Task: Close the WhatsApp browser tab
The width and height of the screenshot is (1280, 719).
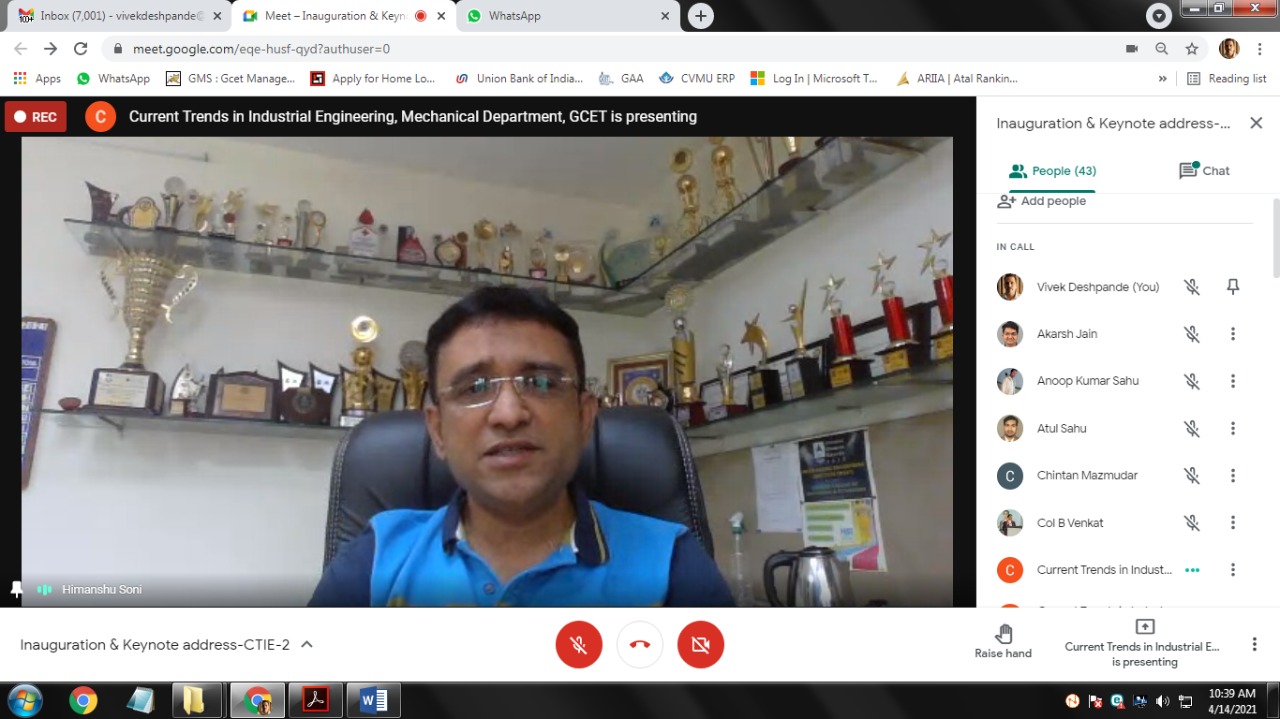Action: click(x=665, y=16)
